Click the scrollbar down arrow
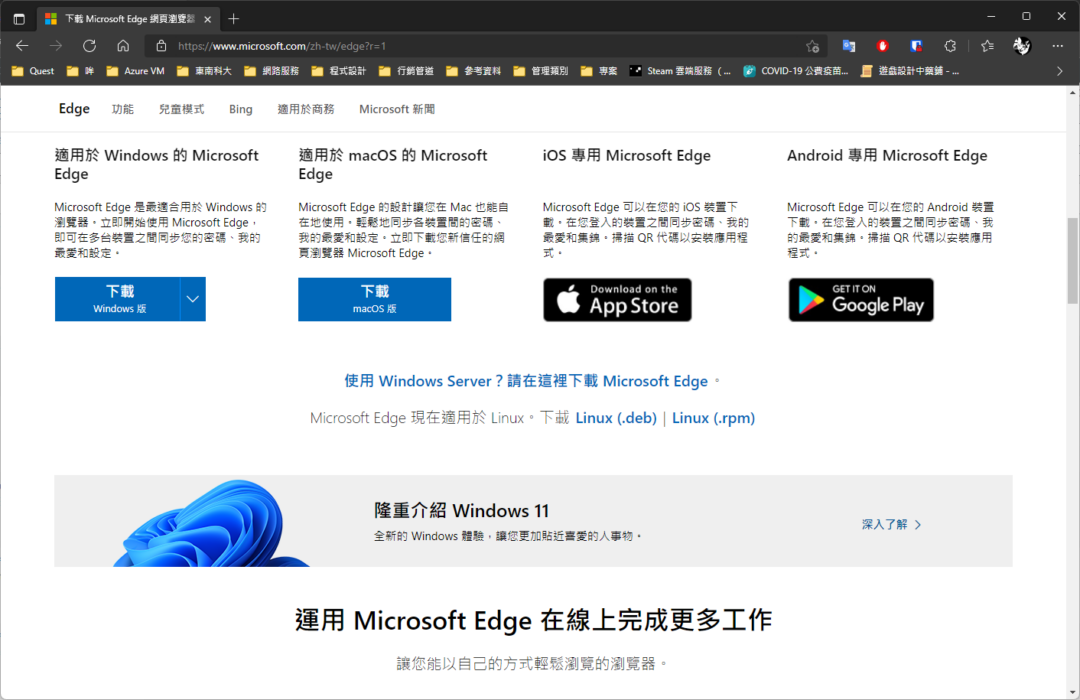 (1072, 692)
